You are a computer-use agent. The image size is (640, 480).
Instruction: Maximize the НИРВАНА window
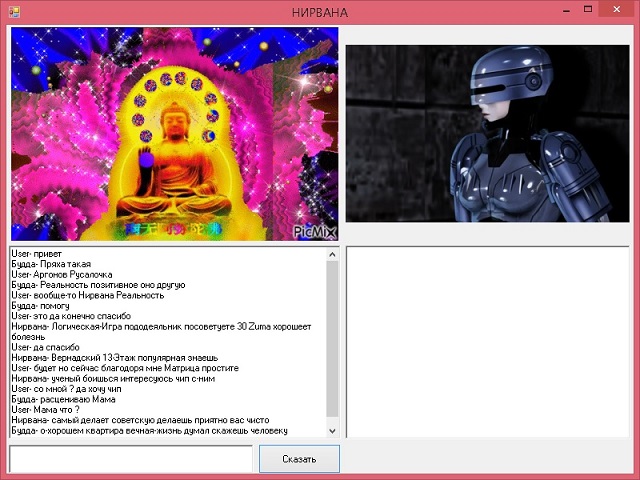click(x=588, y=9)
